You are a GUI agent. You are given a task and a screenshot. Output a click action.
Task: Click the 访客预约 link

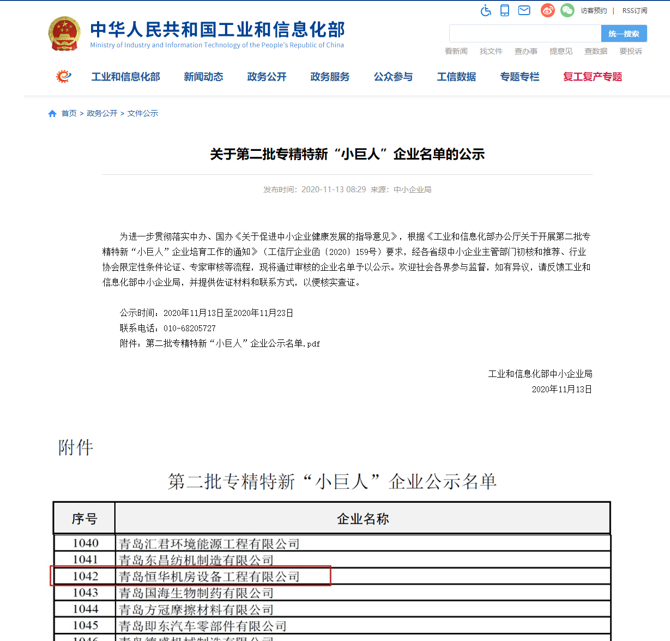(594, 11)
